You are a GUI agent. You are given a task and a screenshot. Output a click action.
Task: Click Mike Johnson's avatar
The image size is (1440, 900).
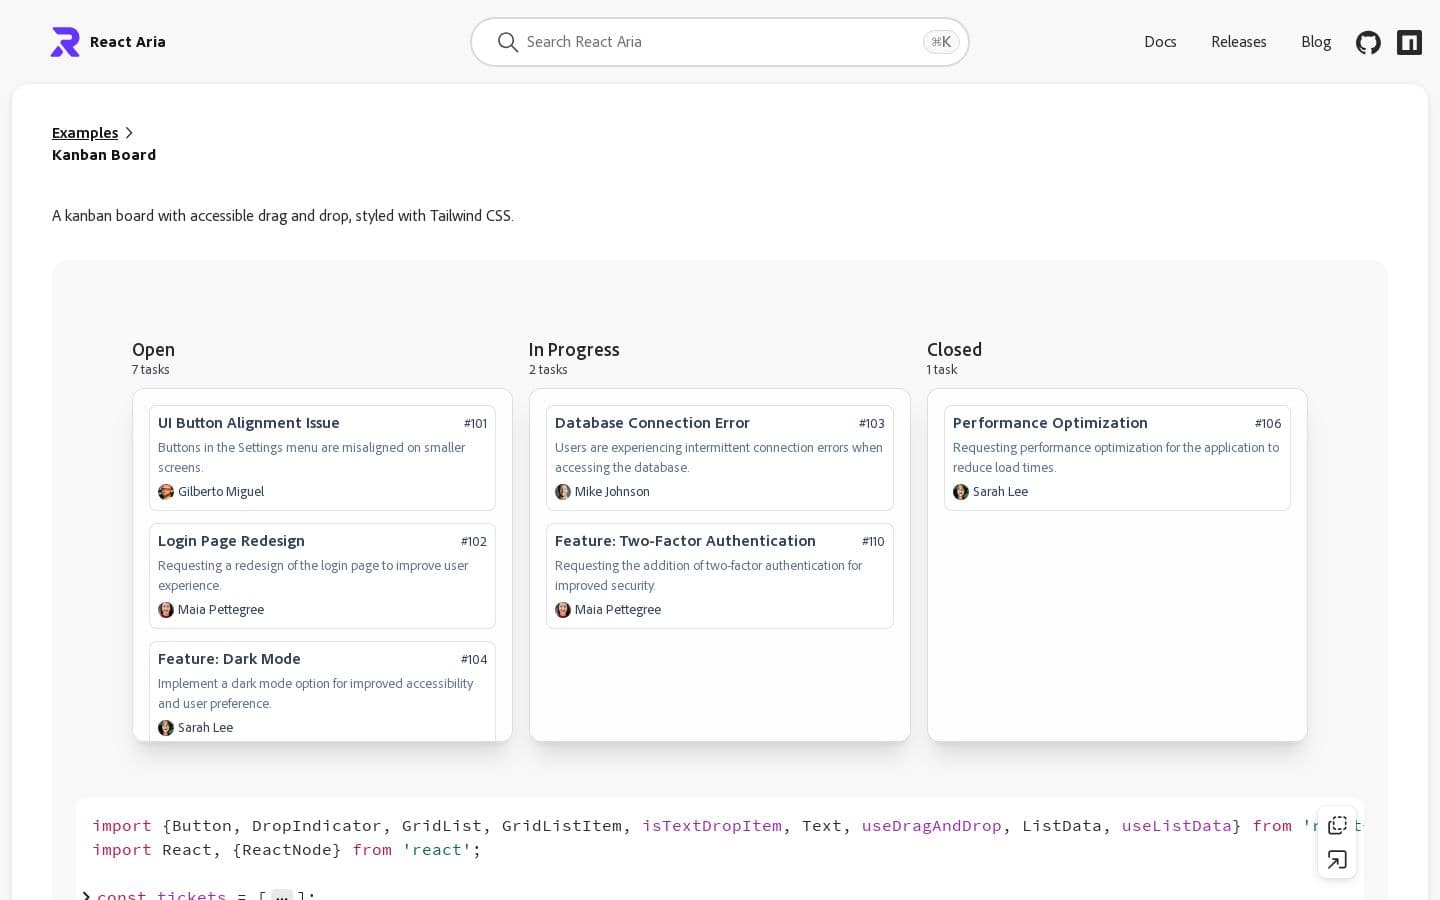(x=563, y=491)
